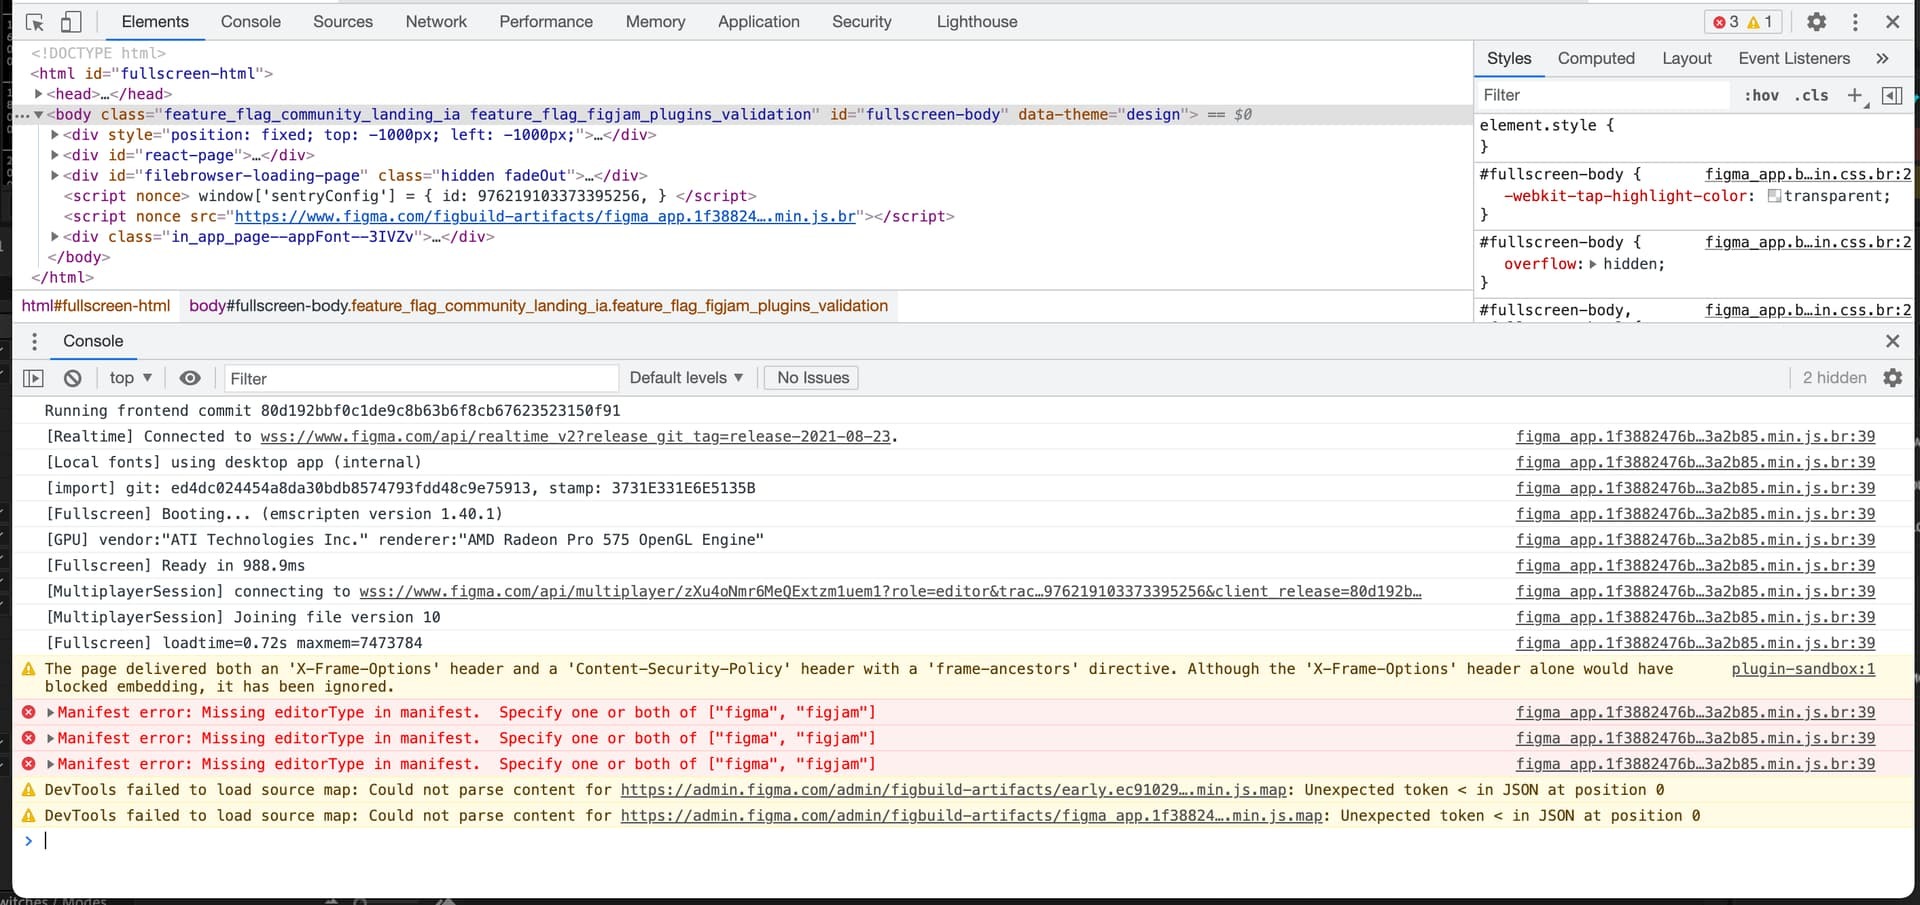Open the admin figma_app.1f38824 min.js.map link
Image resolution: width=1920 pixels, height=905 pixels.
point(971,816)
